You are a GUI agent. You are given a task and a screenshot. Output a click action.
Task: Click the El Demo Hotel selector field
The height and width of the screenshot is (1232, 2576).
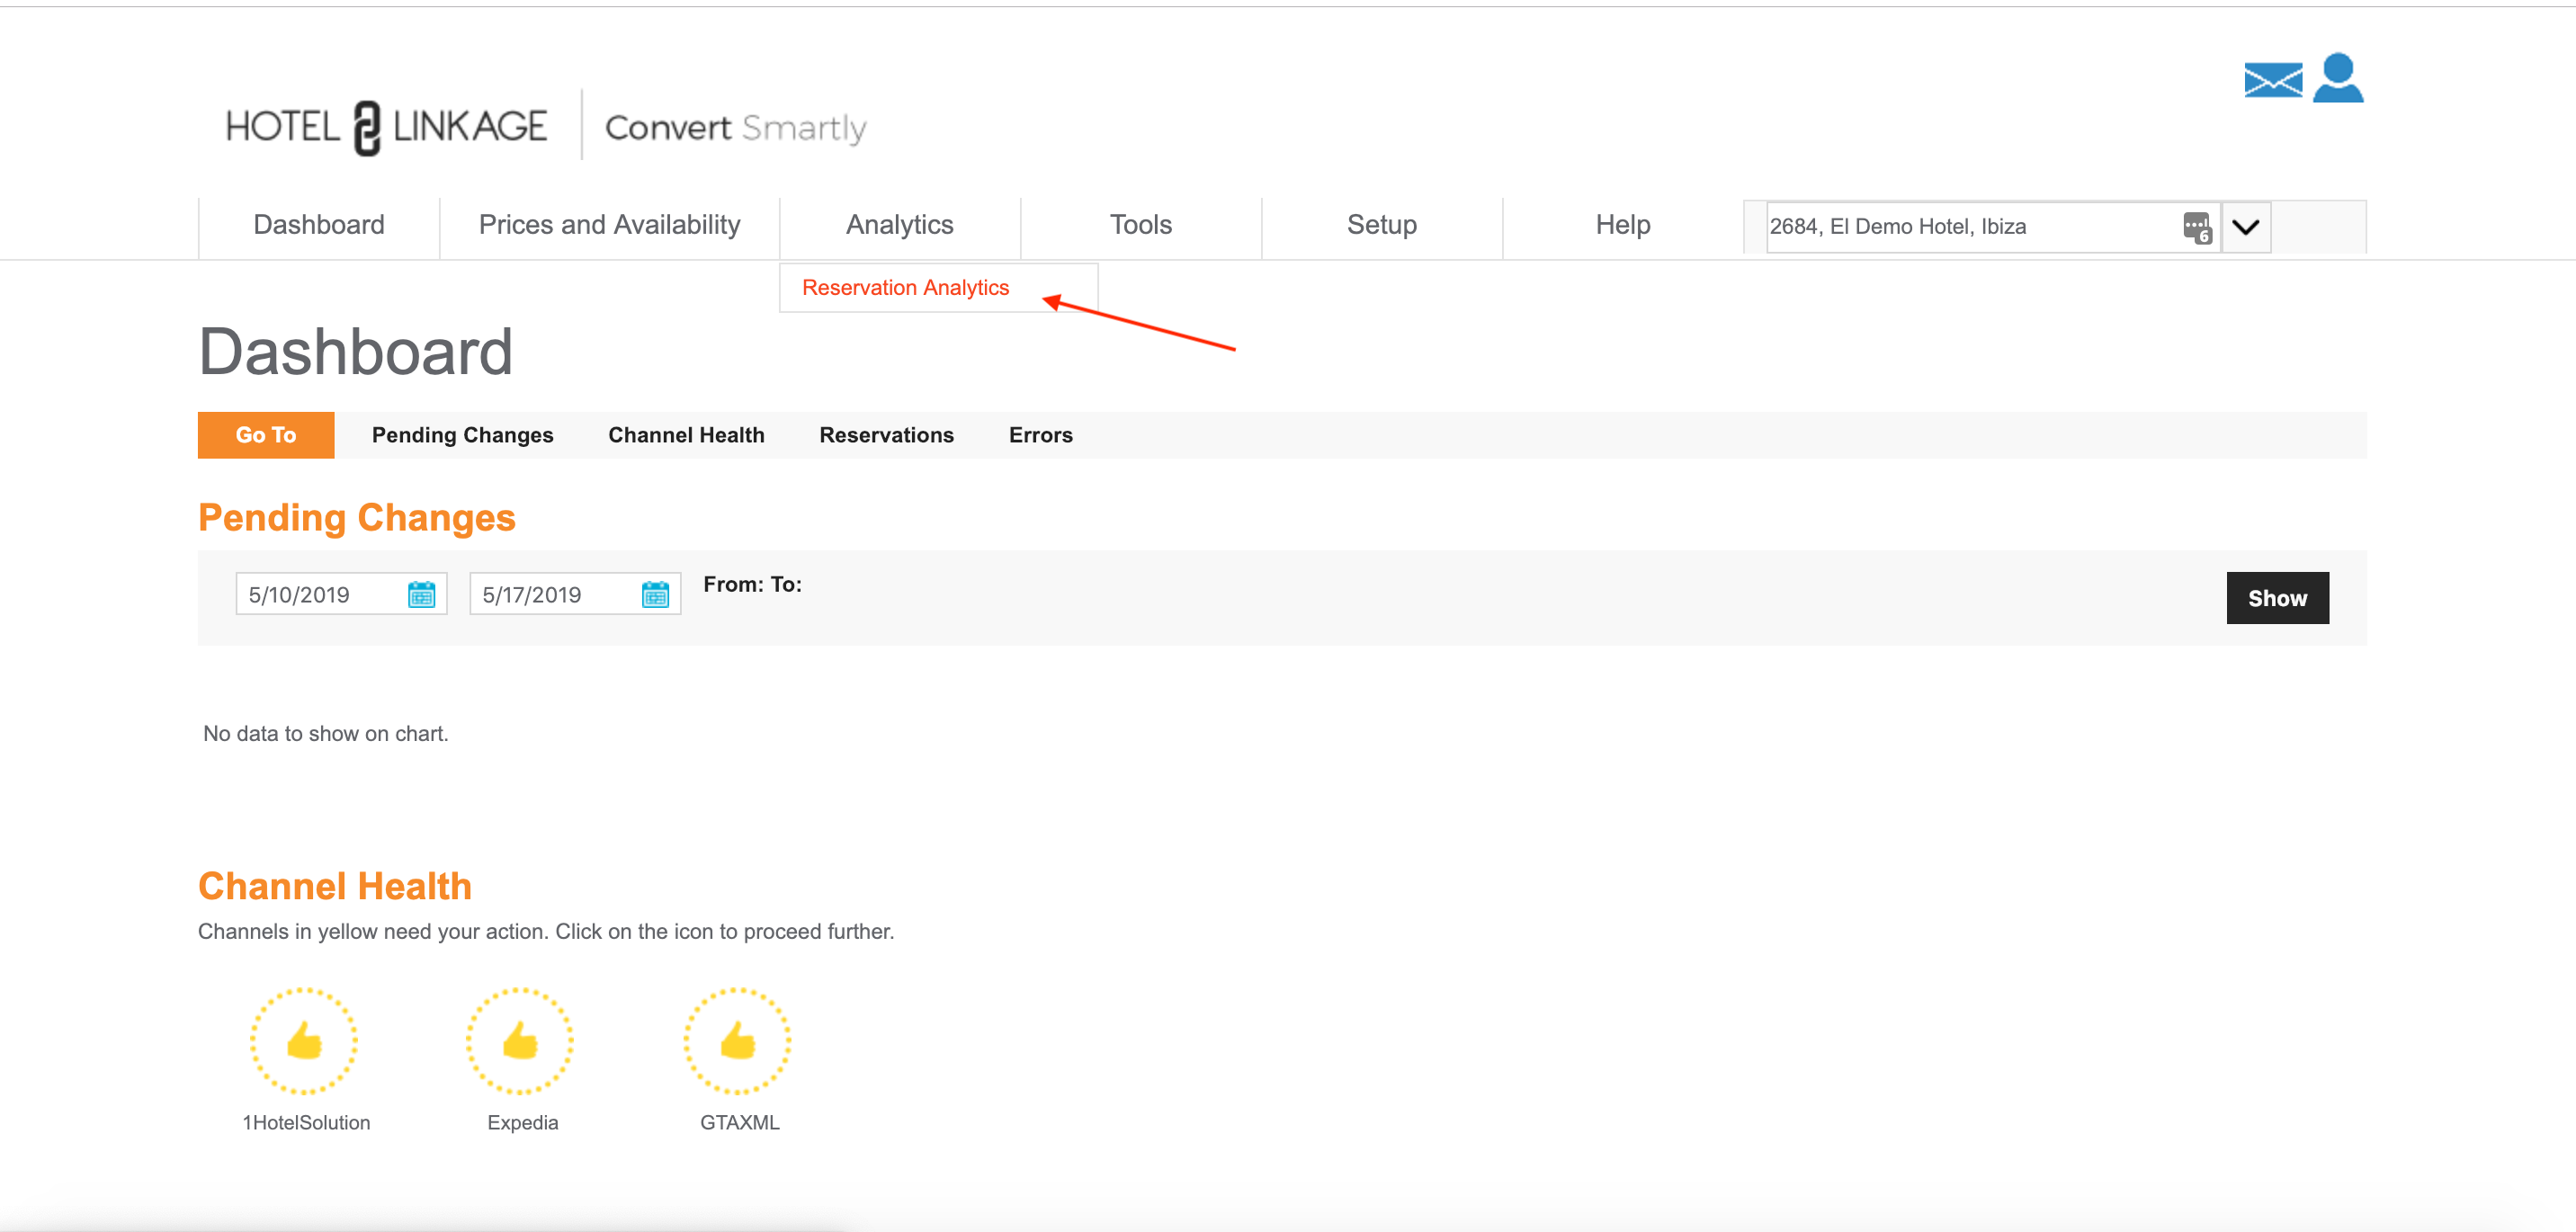[1960, 227]
